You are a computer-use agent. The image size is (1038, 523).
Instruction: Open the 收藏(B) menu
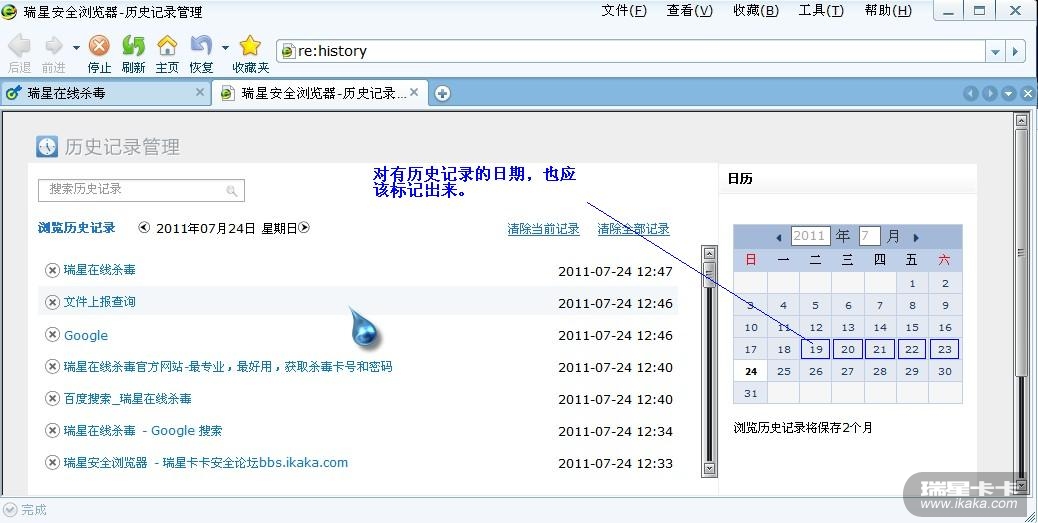[x=756, y=11]
